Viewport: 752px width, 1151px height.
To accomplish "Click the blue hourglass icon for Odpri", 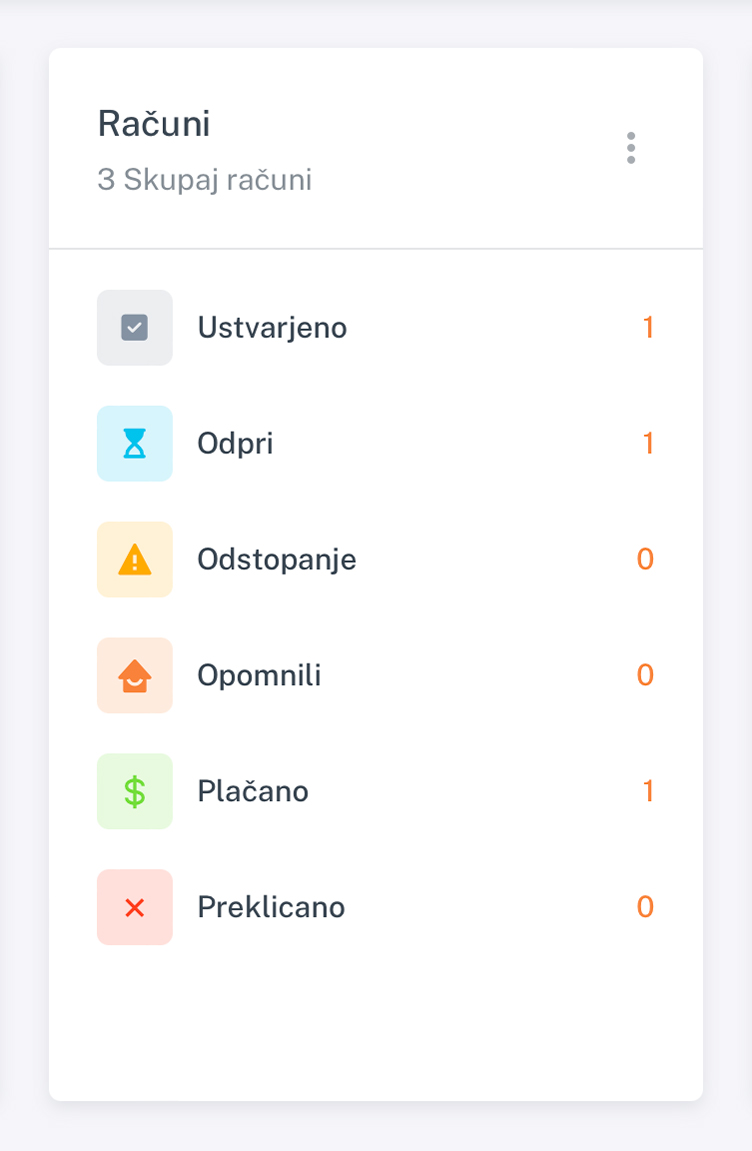I will pyautogui.click(x=134, y=443).
